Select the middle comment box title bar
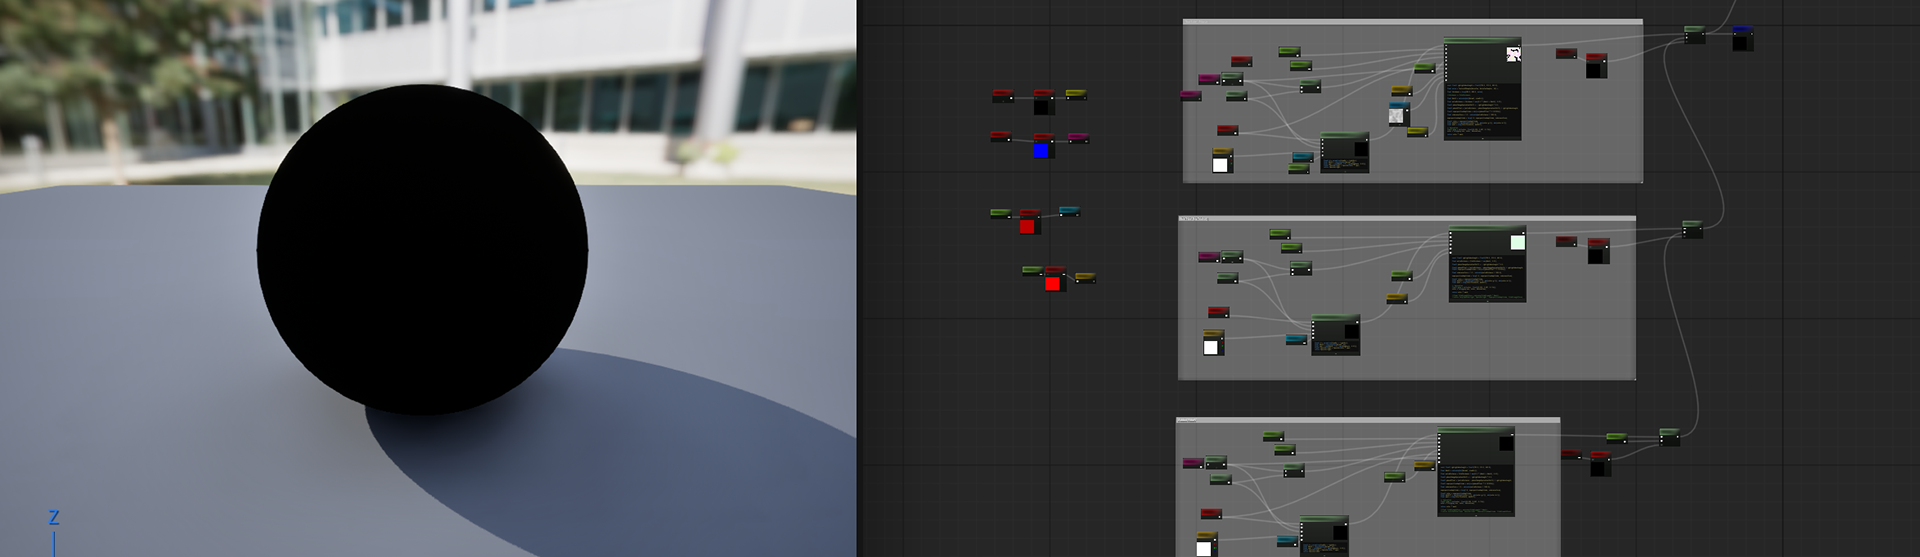This screenshot has width=1920, height=557. (x=1407, y=218)
